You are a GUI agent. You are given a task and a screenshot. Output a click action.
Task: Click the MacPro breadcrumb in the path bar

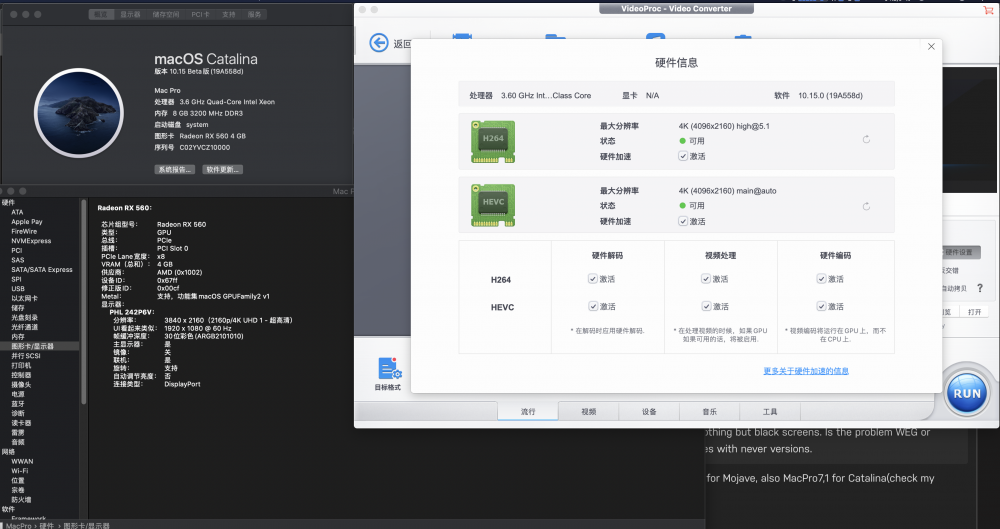(x=18, y=525)
